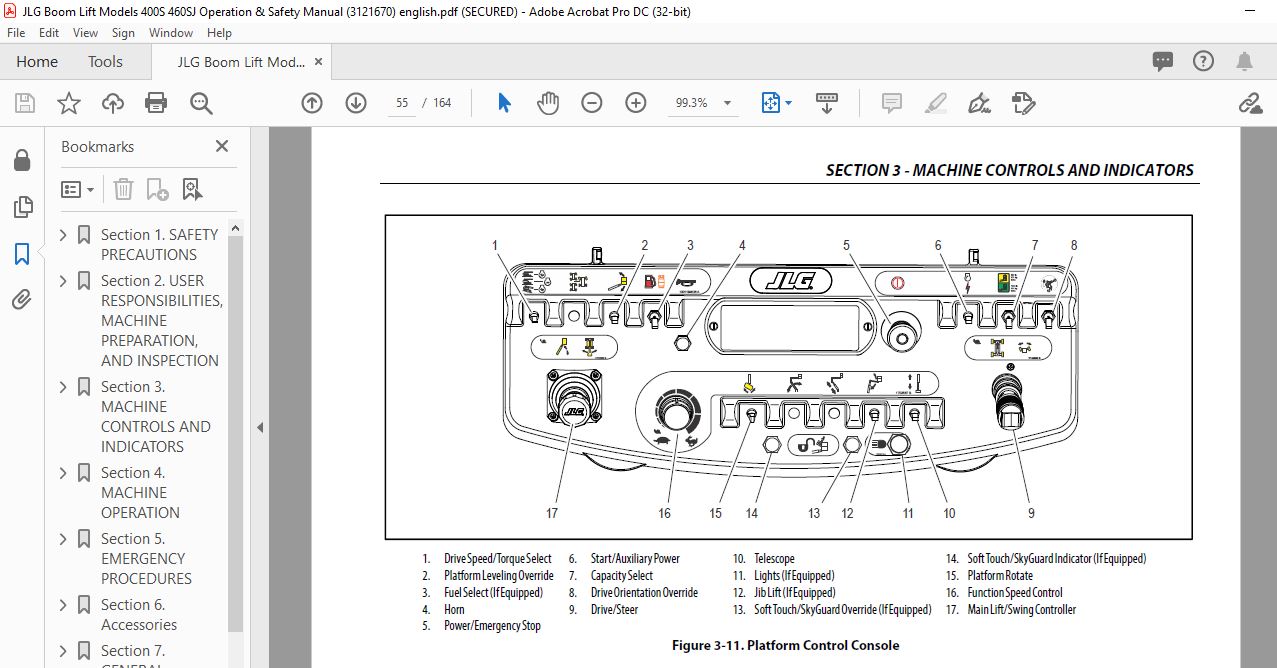The height and width of the screenshot is (668, 1277).
Task: Activate the hand pan tool
Action: [548, 103]
